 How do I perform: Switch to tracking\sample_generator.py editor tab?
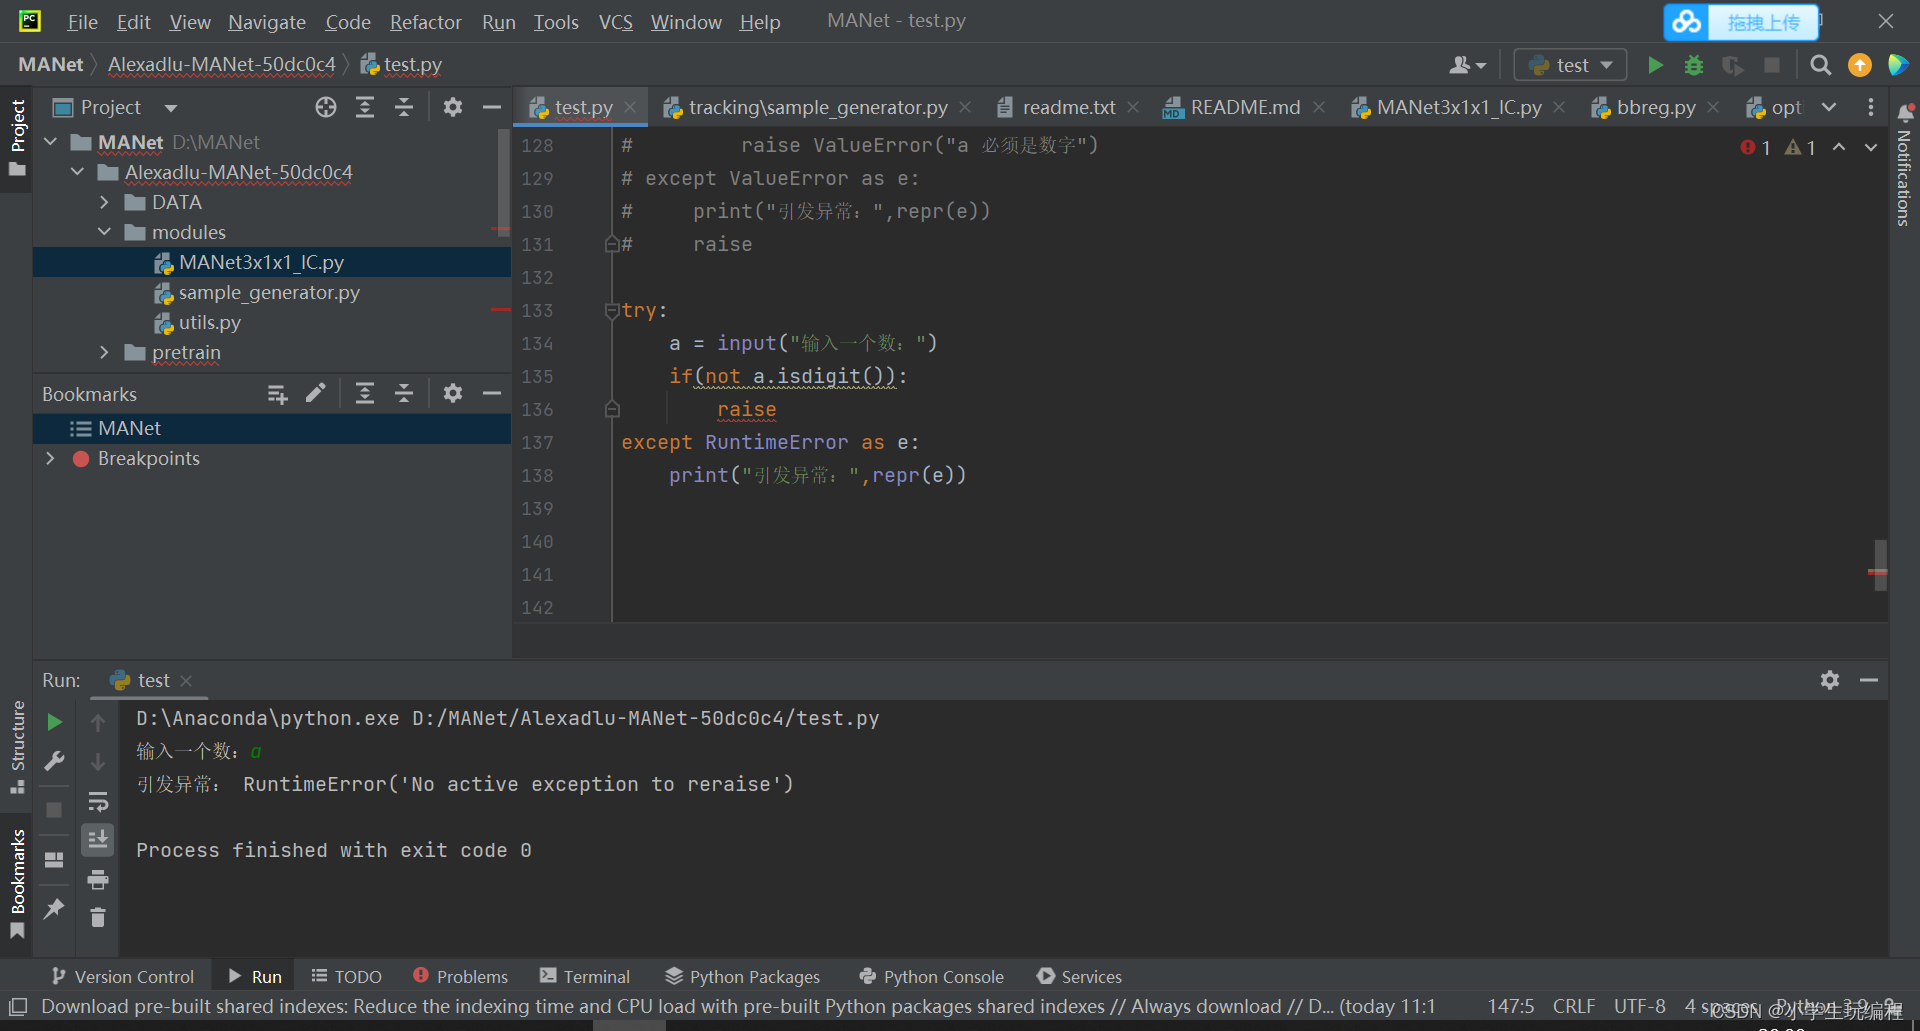point(817,107)
